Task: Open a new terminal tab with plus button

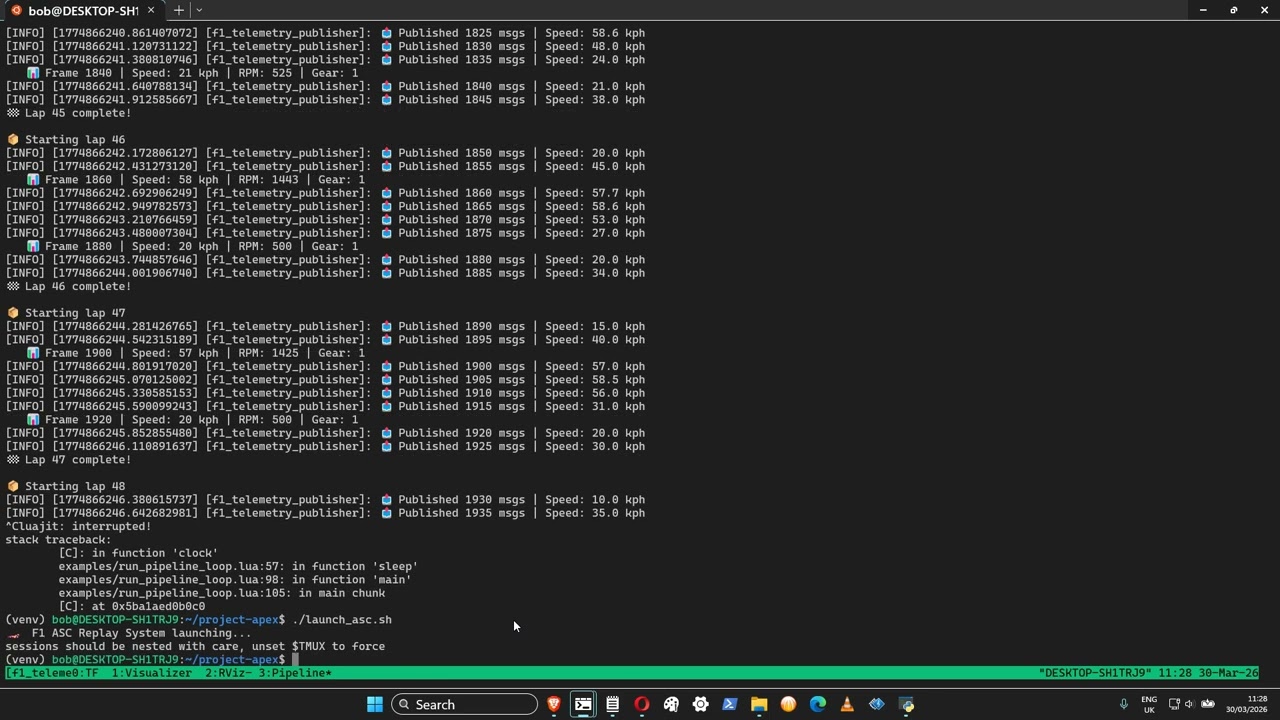Action: [178, 10]
